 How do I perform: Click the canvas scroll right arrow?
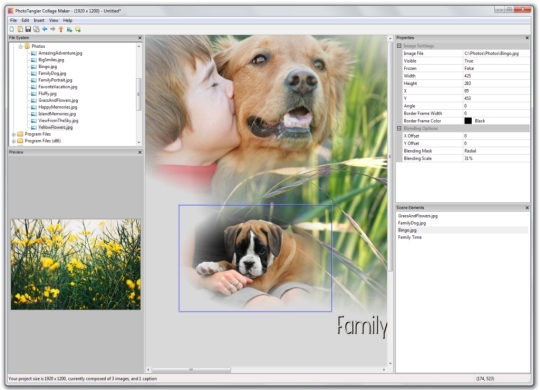pyautogui.click(x=384, y=370)
